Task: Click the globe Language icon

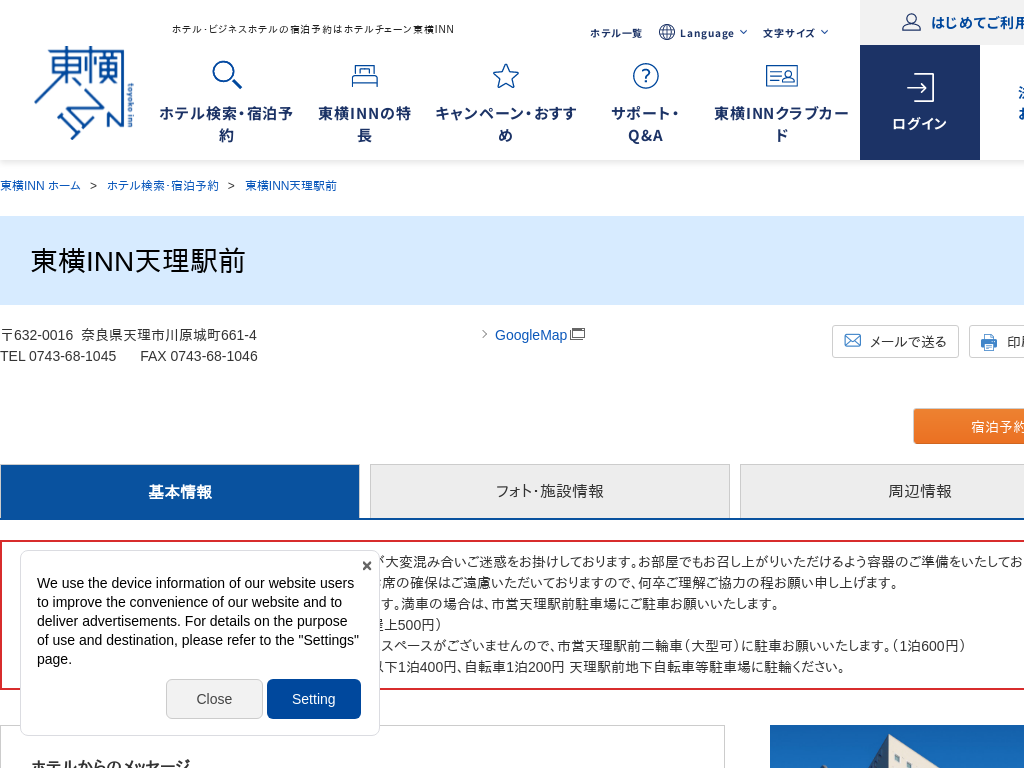Action: (x=666, y=32)
